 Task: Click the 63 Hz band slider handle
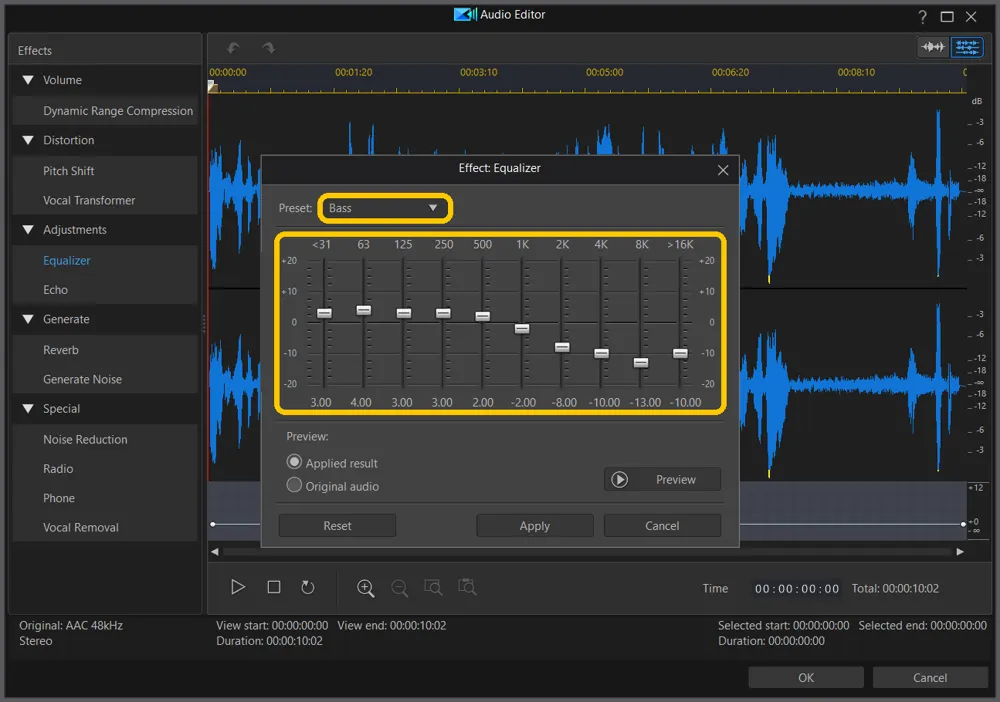[x=364, y=311]
